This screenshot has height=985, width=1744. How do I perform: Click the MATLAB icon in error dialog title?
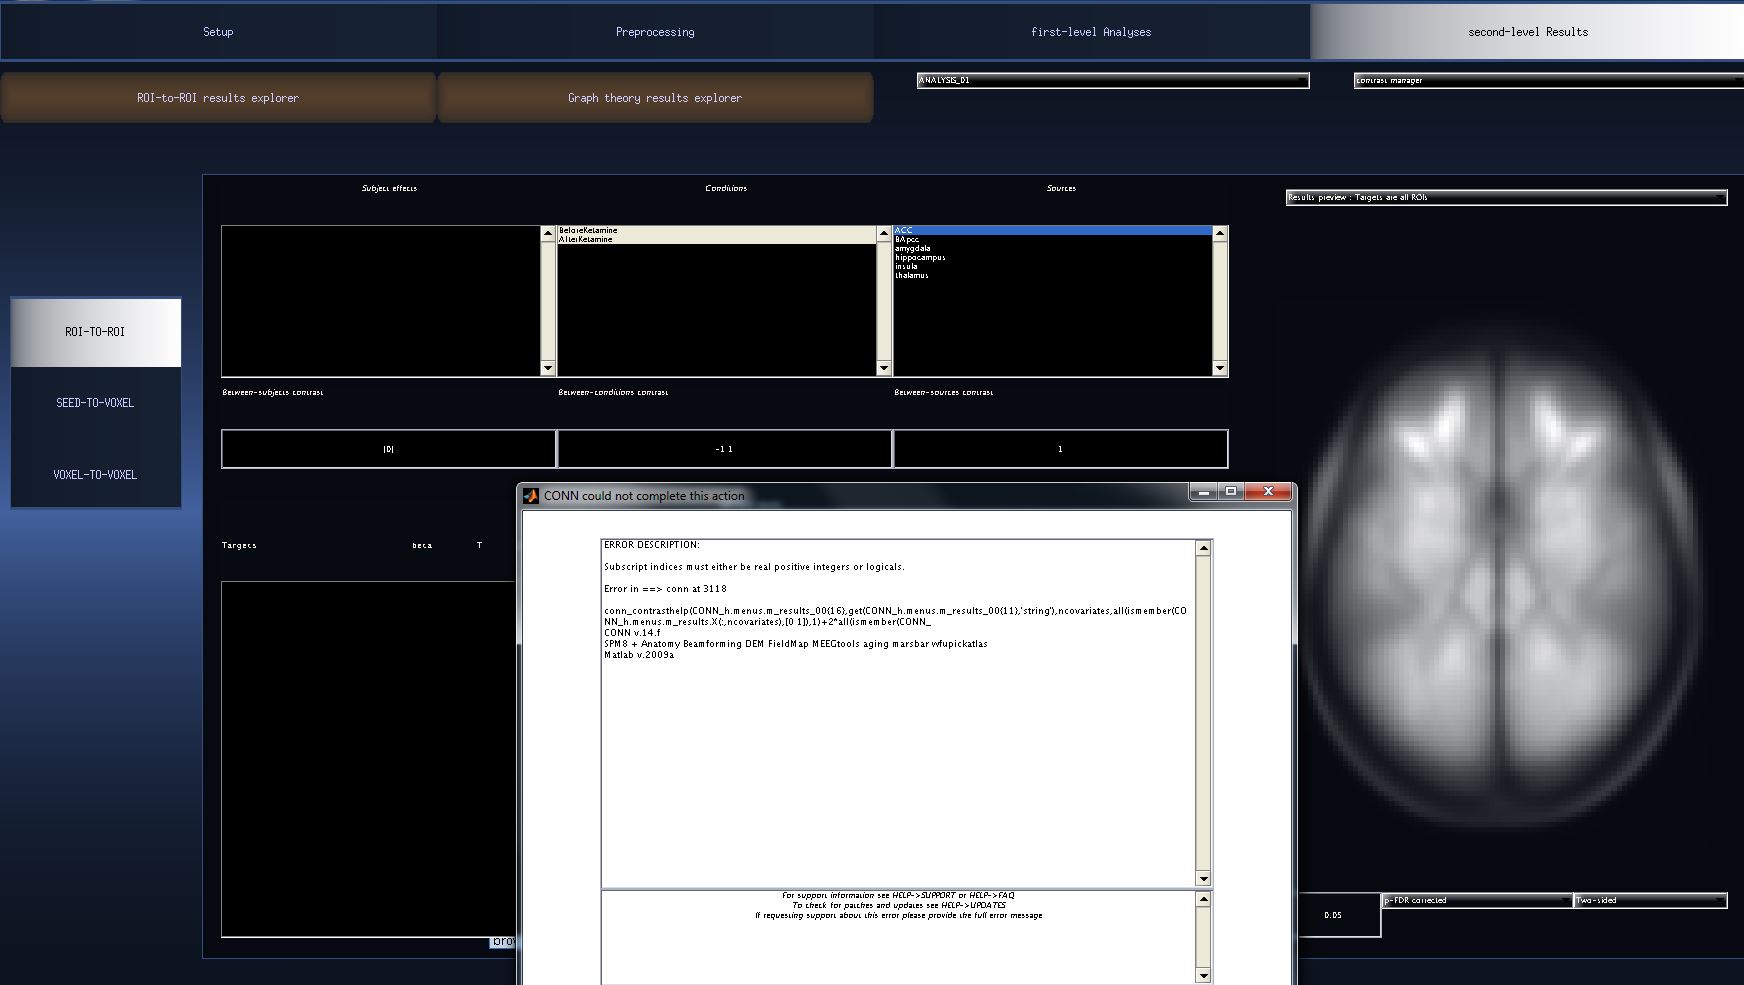pos(531,496)
